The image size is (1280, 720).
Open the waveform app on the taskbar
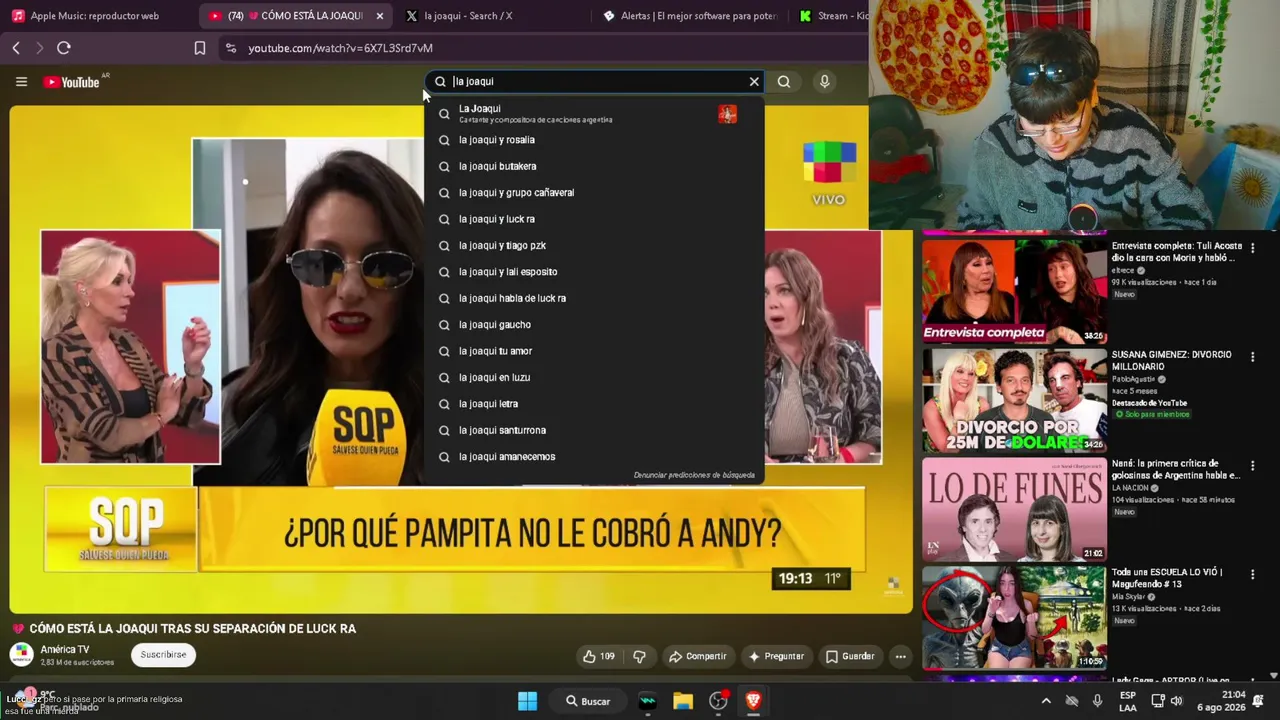647,701
